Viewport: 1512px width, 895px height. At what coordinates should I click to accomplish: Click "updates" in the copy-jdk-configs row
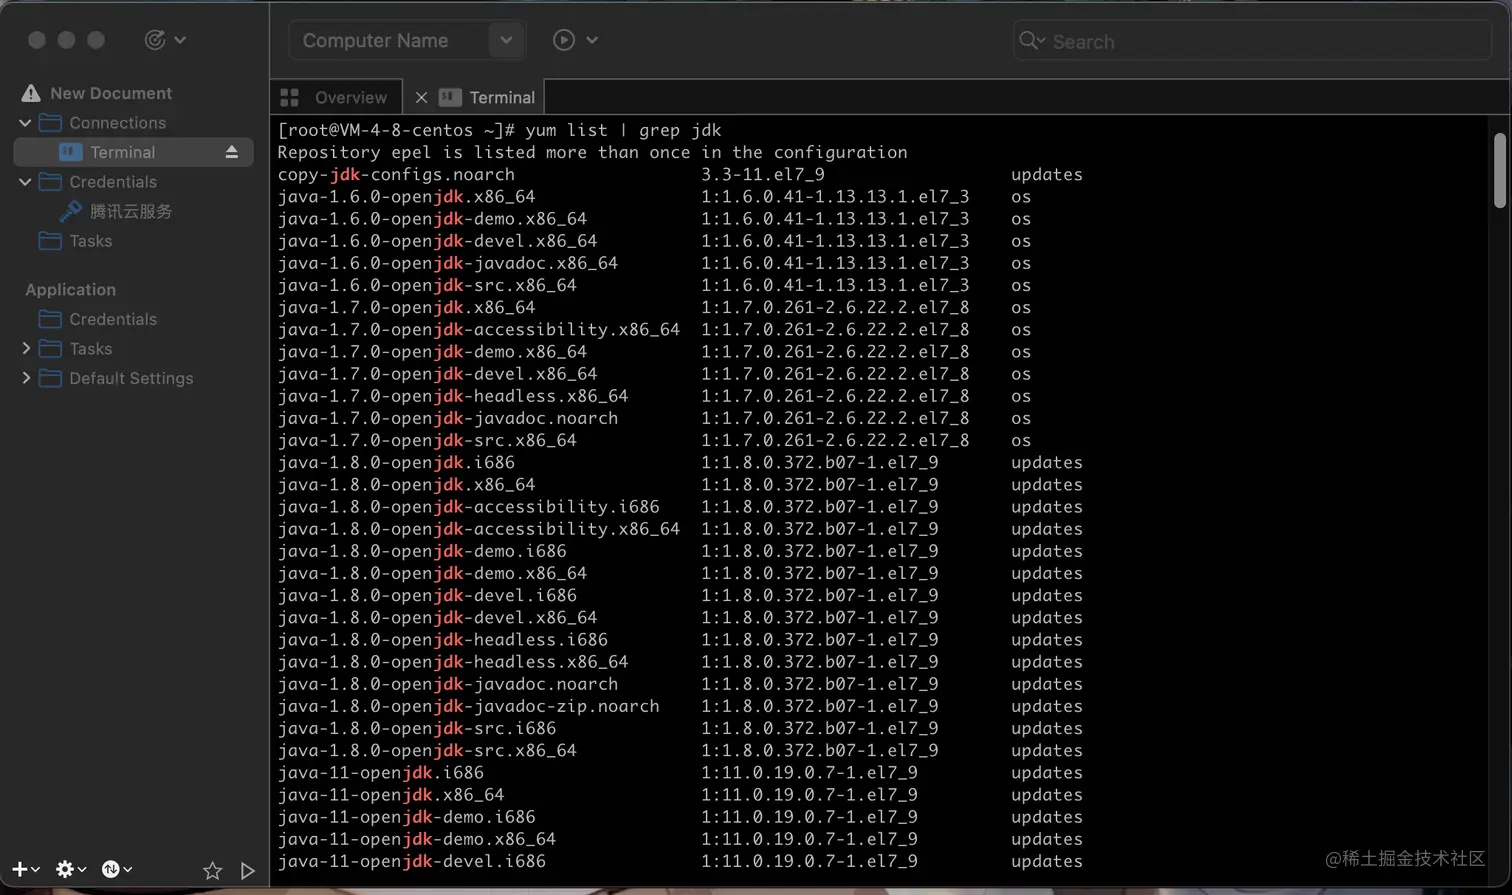1047,174
